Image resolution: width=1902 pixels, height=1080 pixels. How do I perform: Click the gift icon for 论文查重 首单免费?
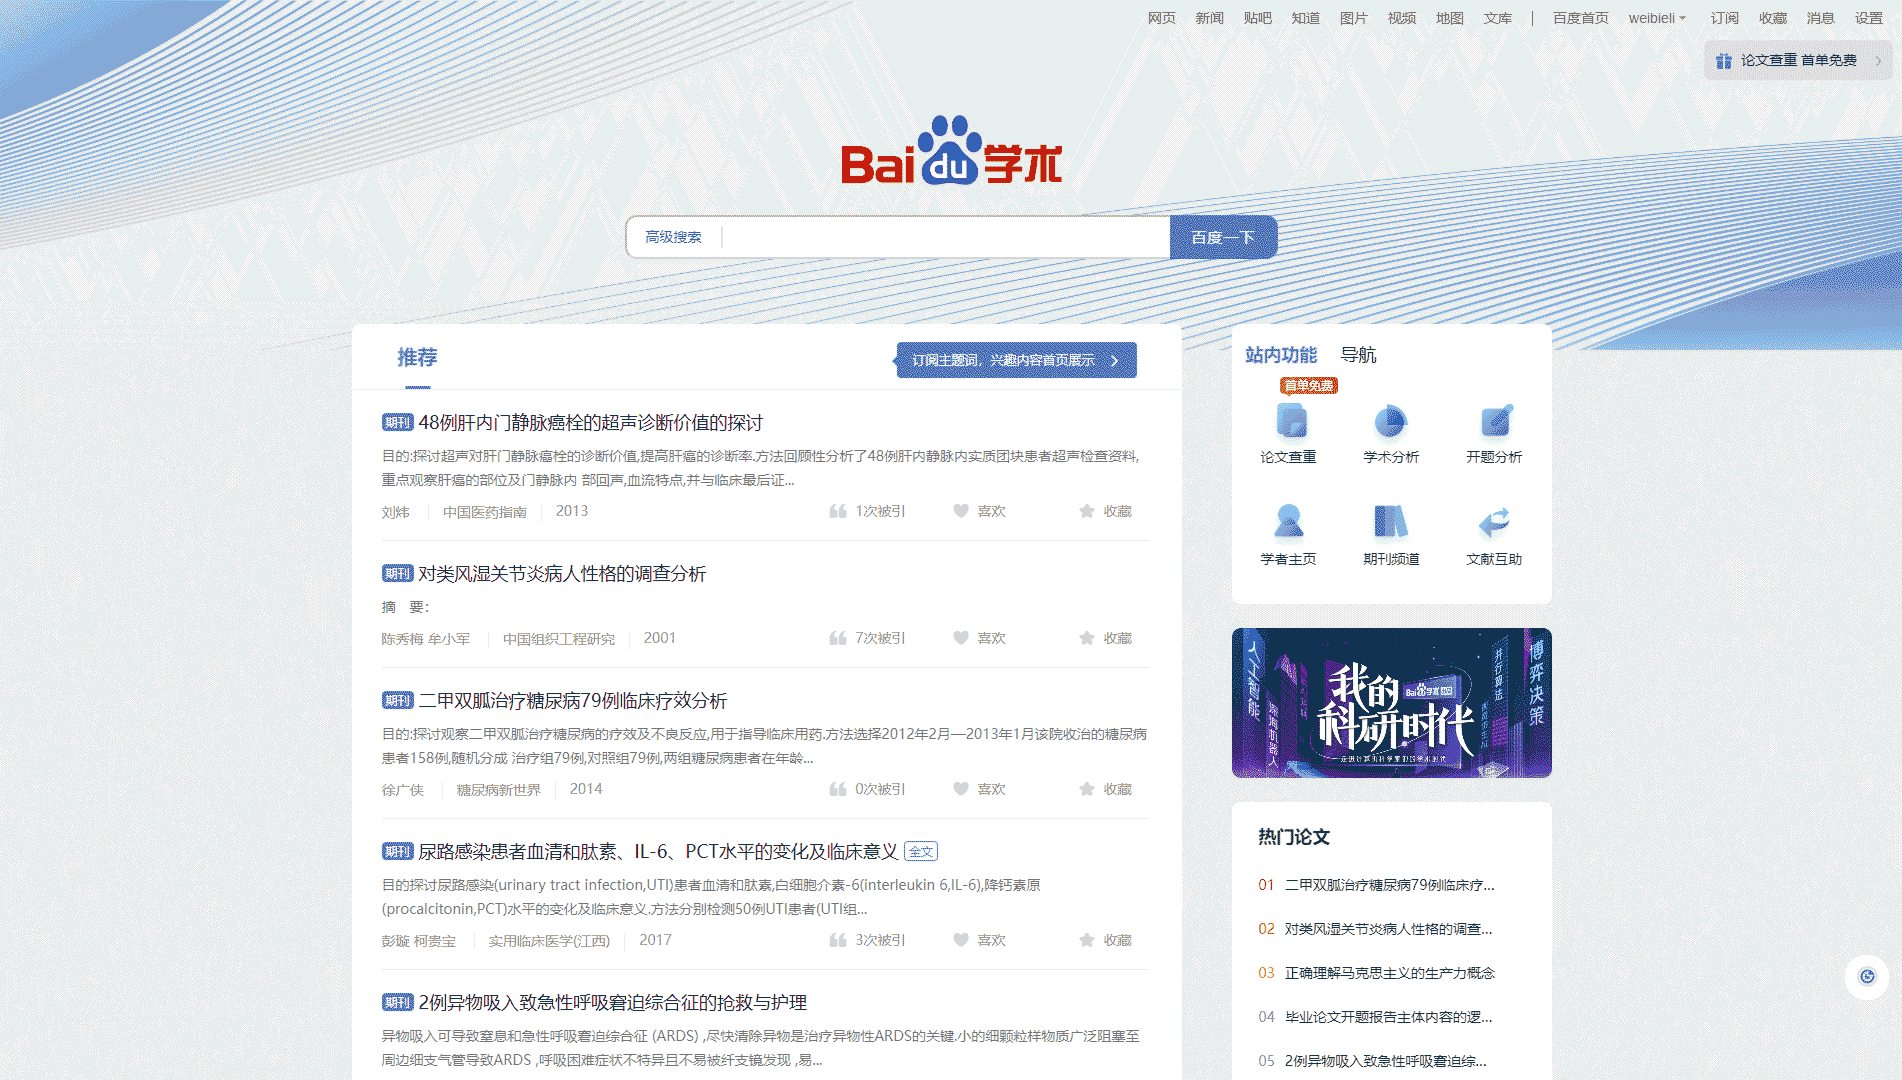[x=1723, y=61]
